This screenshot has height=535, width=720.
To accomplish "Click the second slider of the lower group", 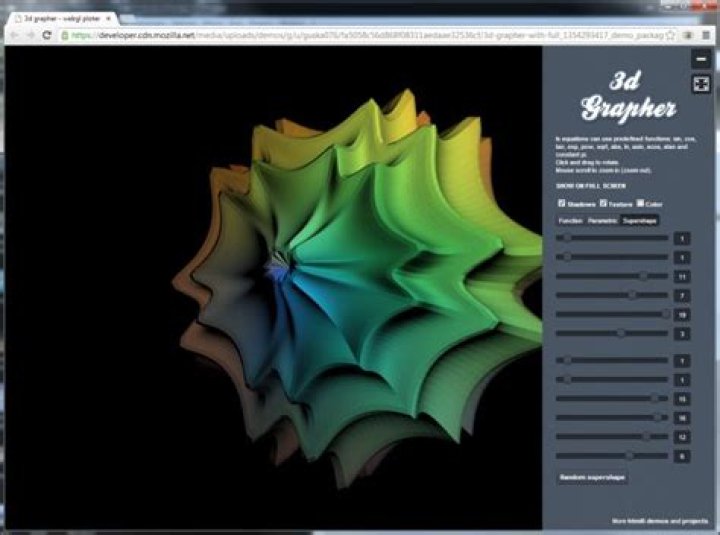I will point(612,380).
